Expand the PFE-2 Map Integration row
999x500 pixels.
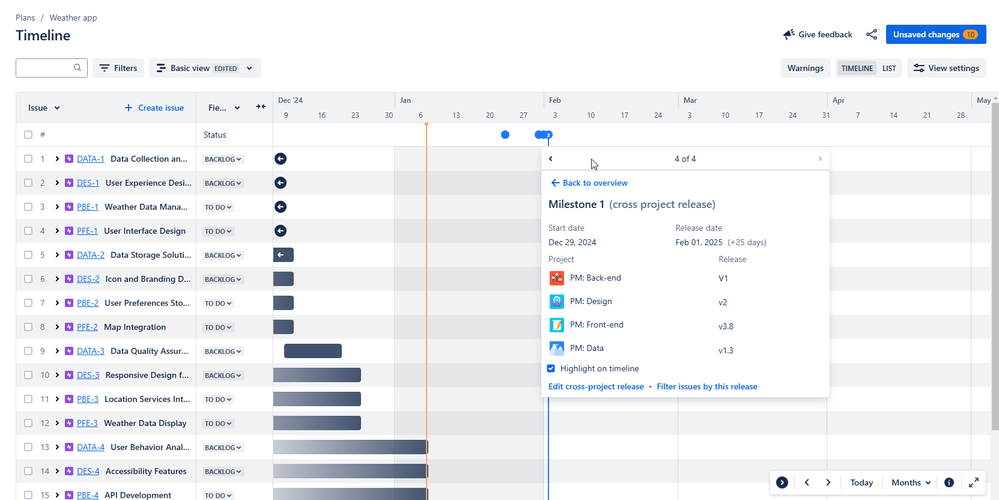57,327
